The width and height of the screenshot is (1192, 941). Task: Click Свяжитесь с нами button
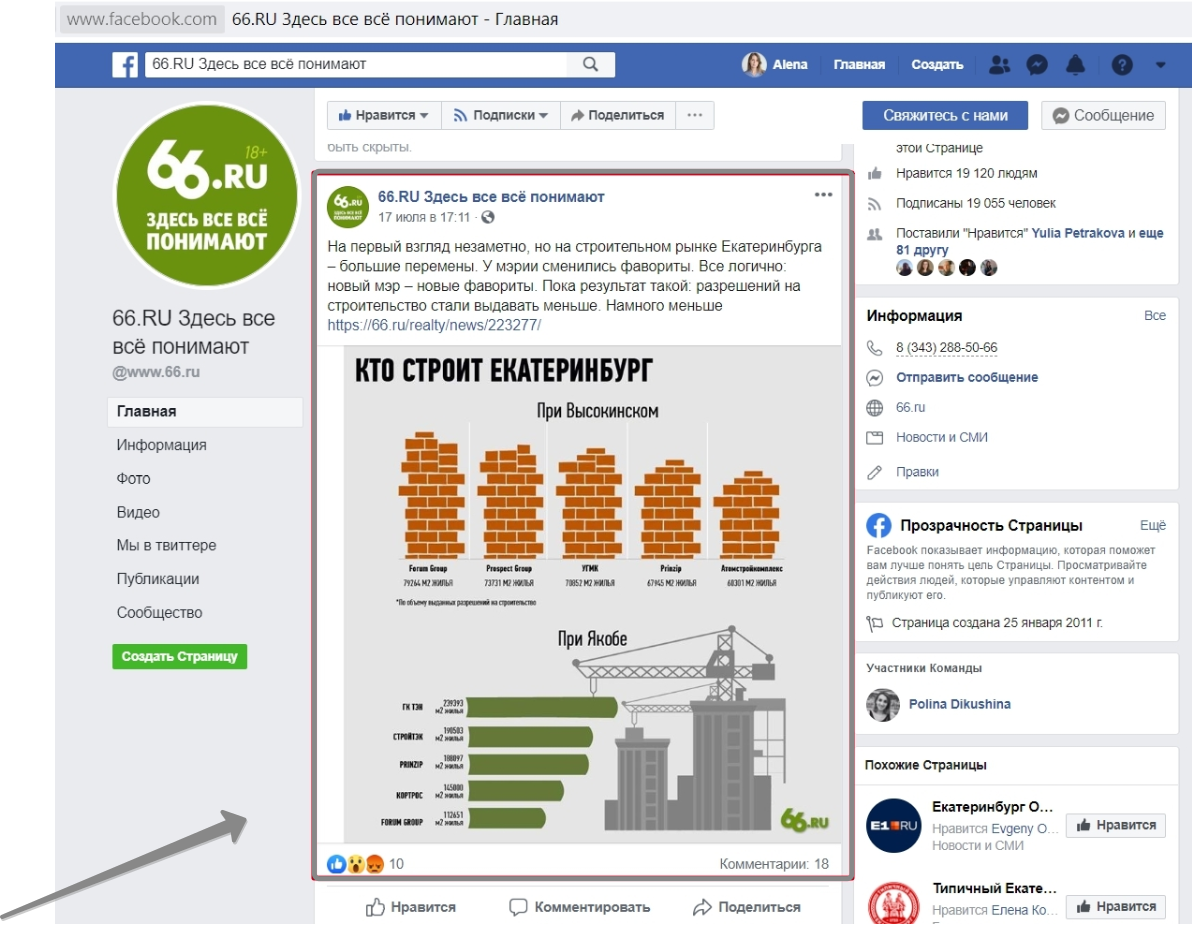click(945, 116)
